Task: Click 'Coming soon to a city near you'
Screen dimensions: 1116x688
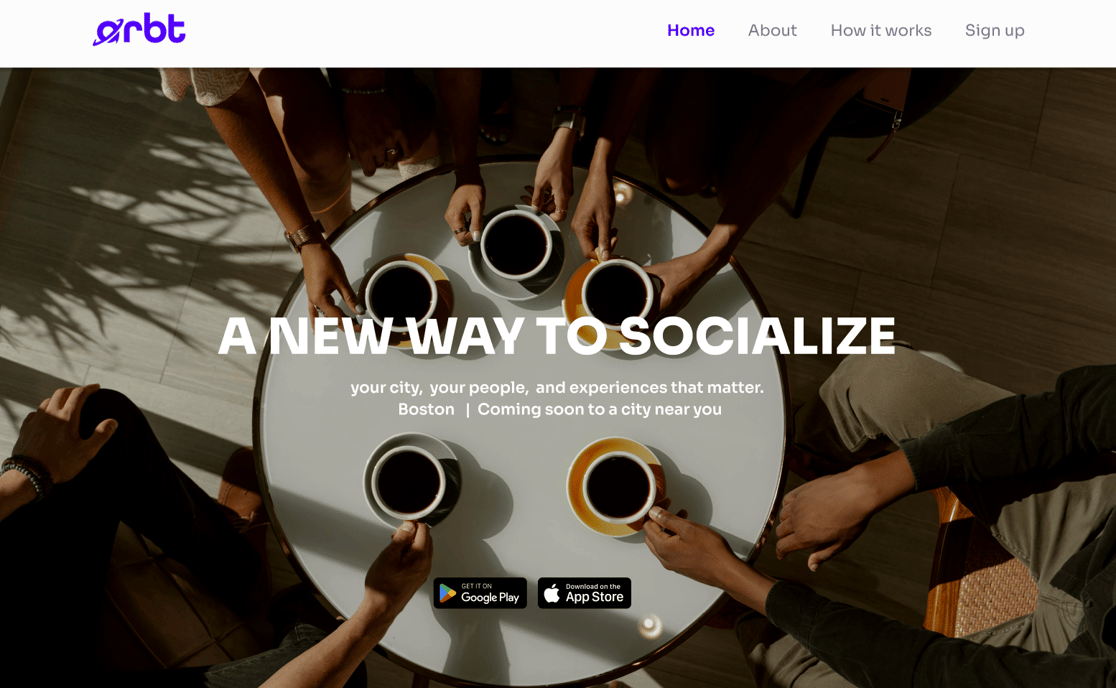Action: 599,410
